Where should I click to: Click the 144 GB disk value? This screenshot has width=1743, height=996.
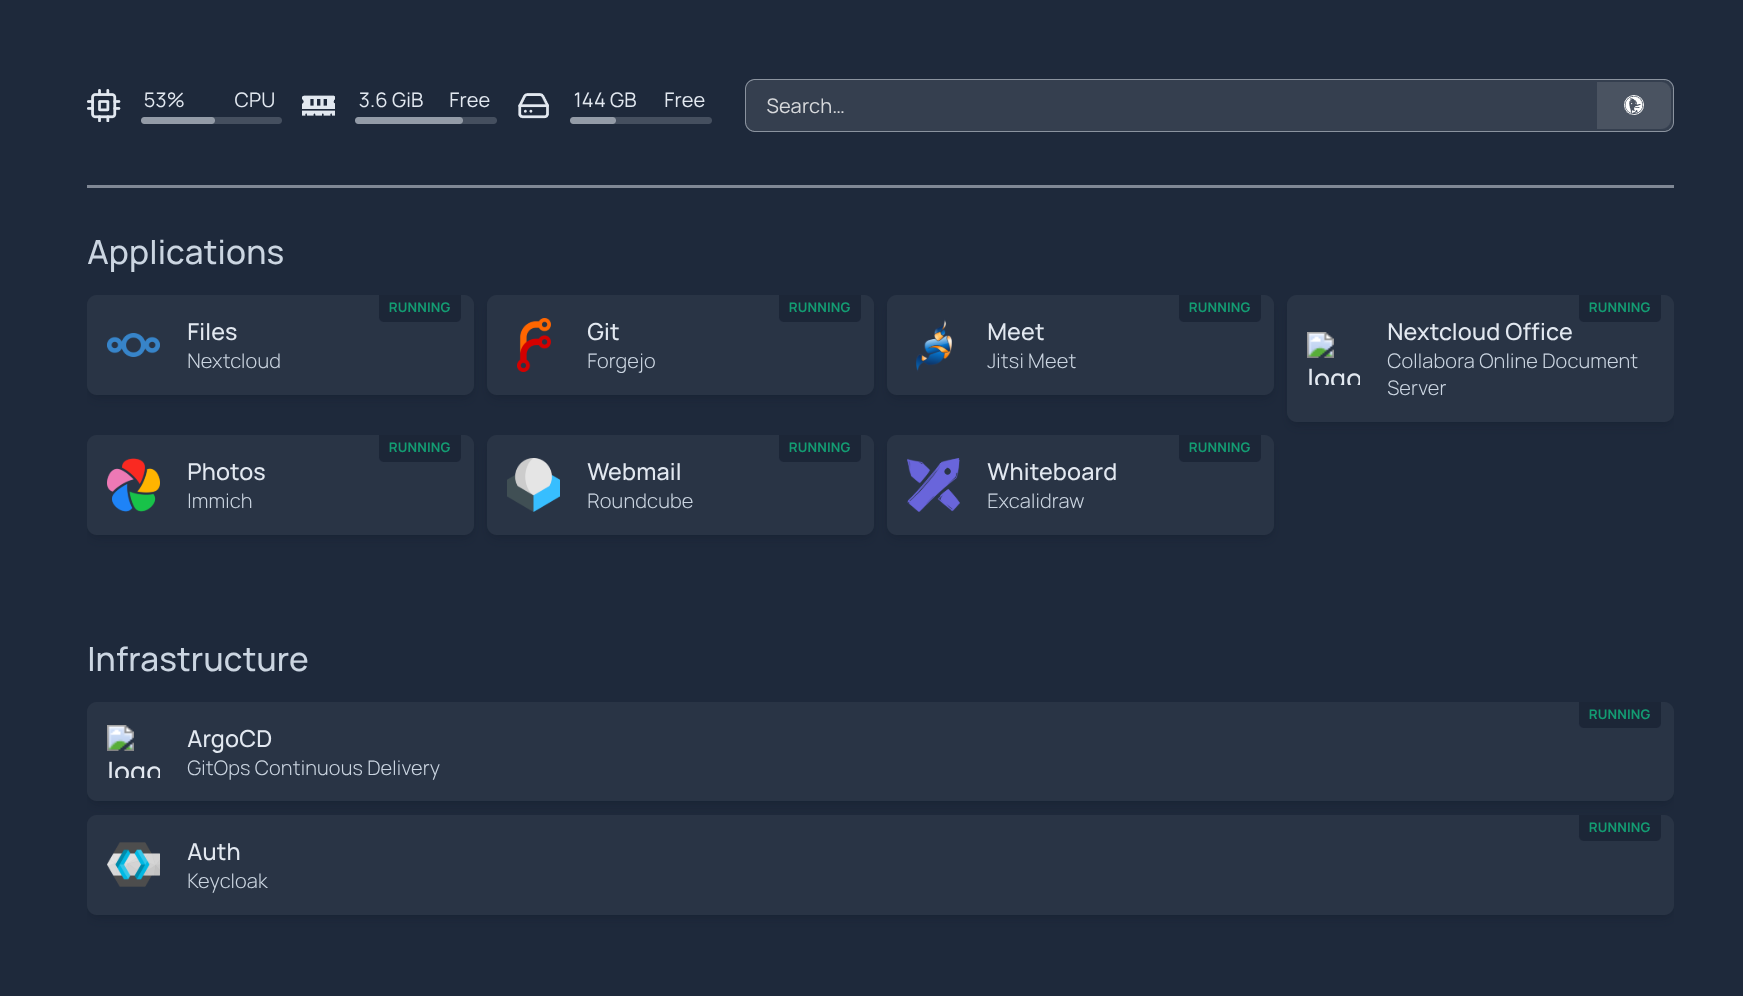605,100
